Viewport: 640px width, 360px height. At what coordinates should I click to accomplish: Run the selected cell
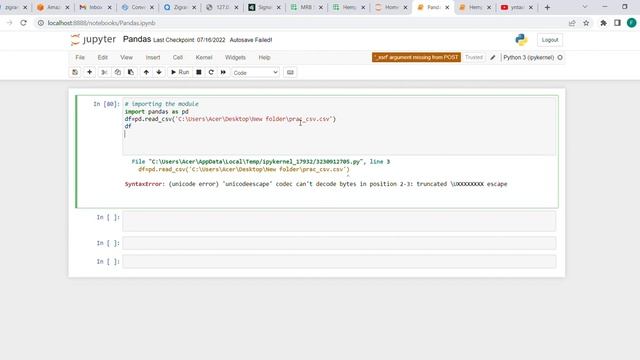click(180, 72)
